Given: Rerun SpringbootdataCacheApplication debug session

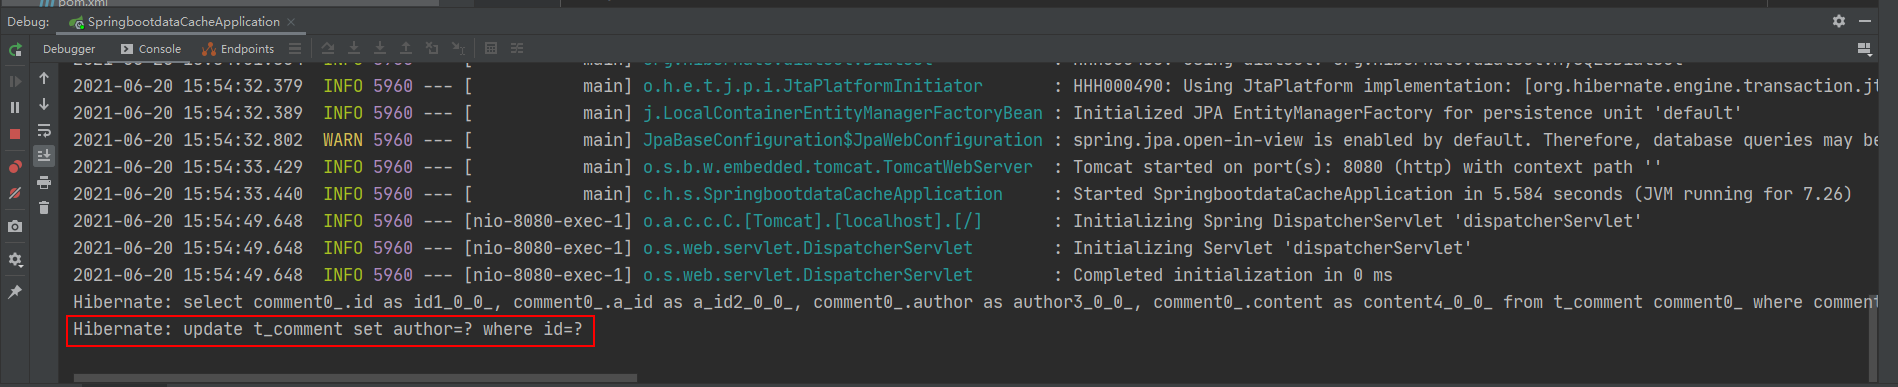Looking at the screenshot, I should coord(15,49).
